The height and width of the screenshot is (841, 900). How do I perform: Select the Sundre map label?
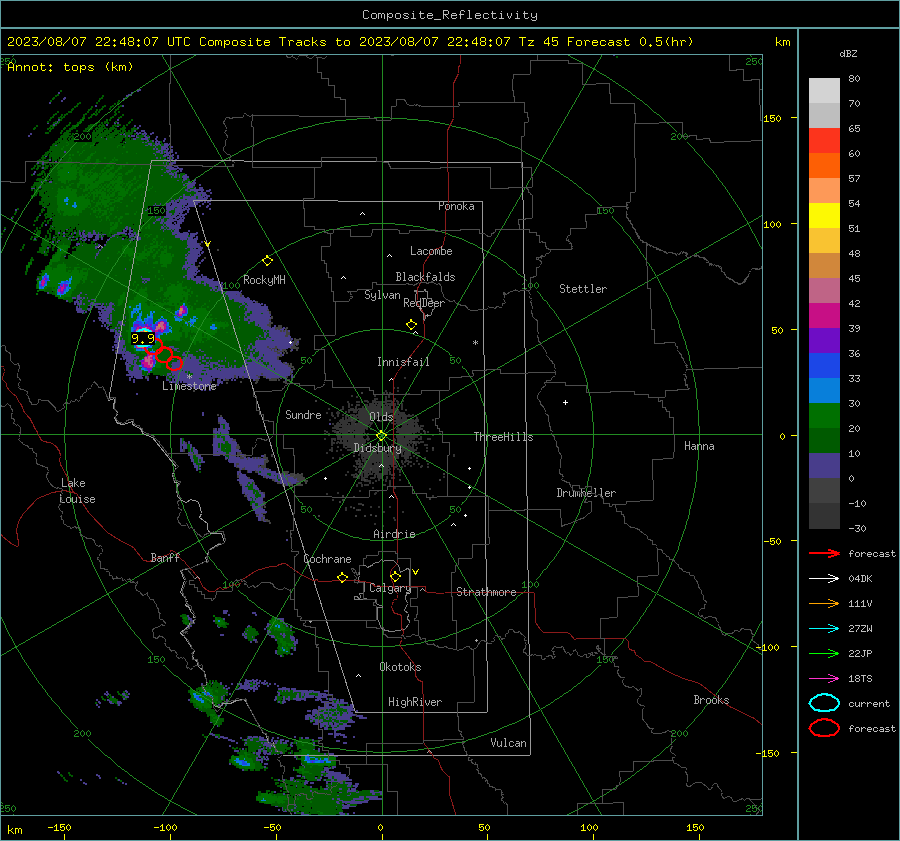303,415
